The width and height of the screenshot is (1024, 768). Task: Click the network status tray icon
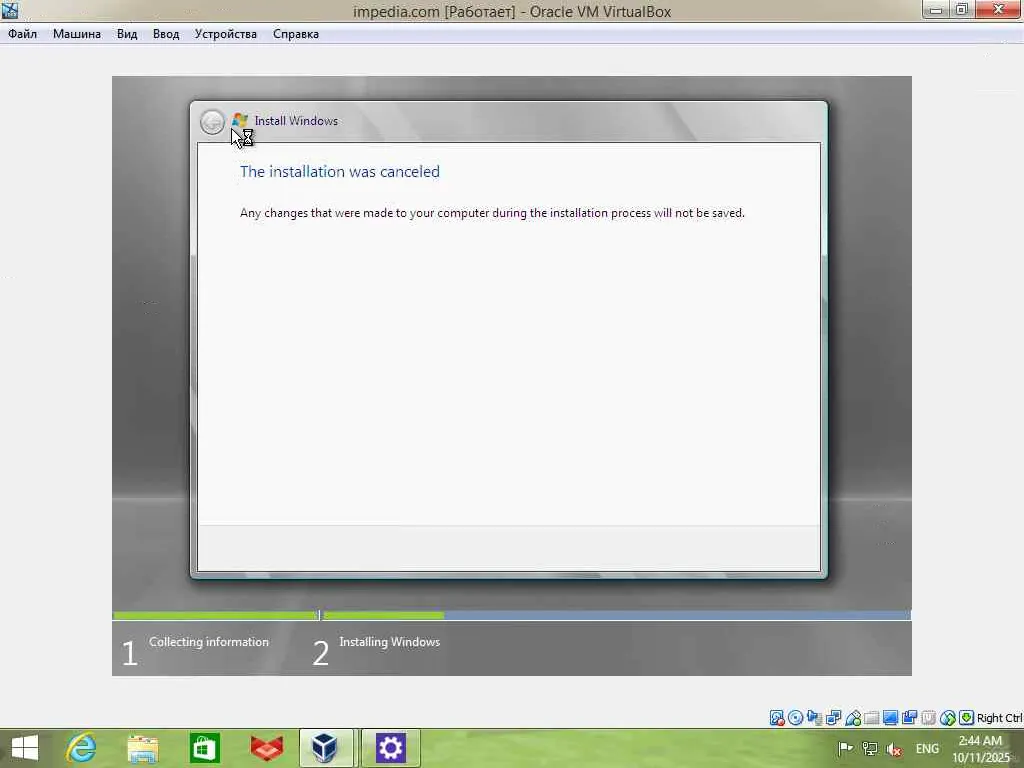click(870, 748)
